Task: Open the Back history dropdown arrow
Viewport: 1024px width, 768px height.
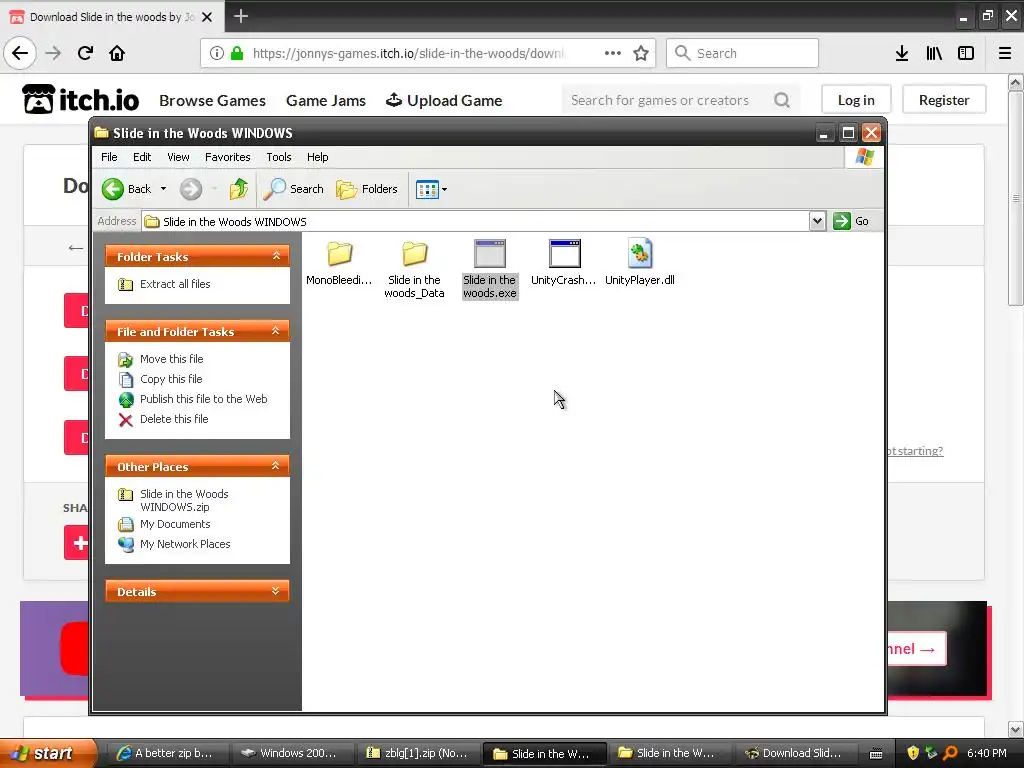Action: tap(163, 189)
